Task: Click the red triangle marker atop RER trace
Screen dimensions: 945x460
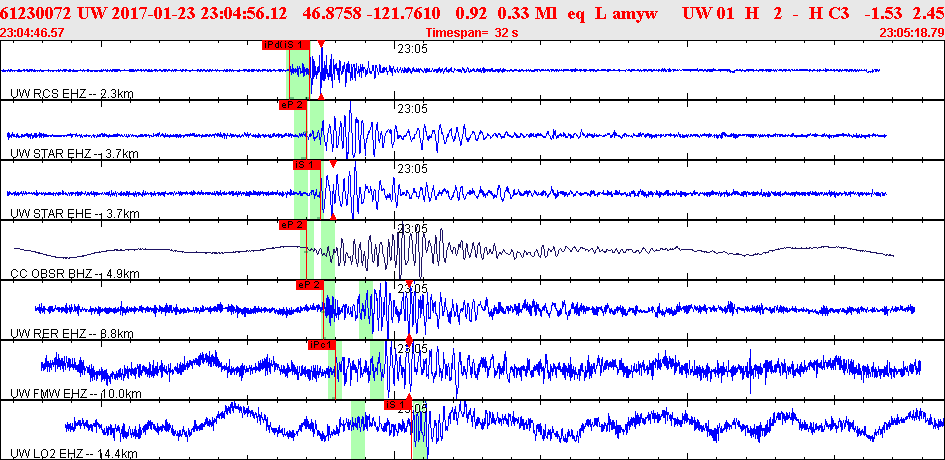Action: point(409,283)
